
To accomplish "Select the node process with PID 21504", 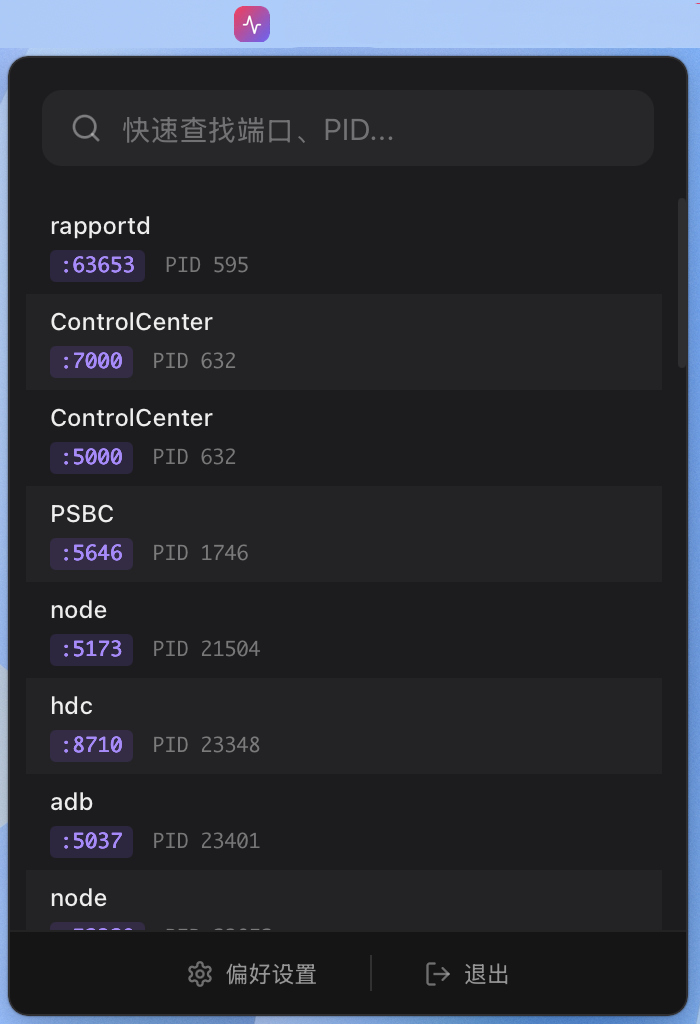I will (345, 627).
